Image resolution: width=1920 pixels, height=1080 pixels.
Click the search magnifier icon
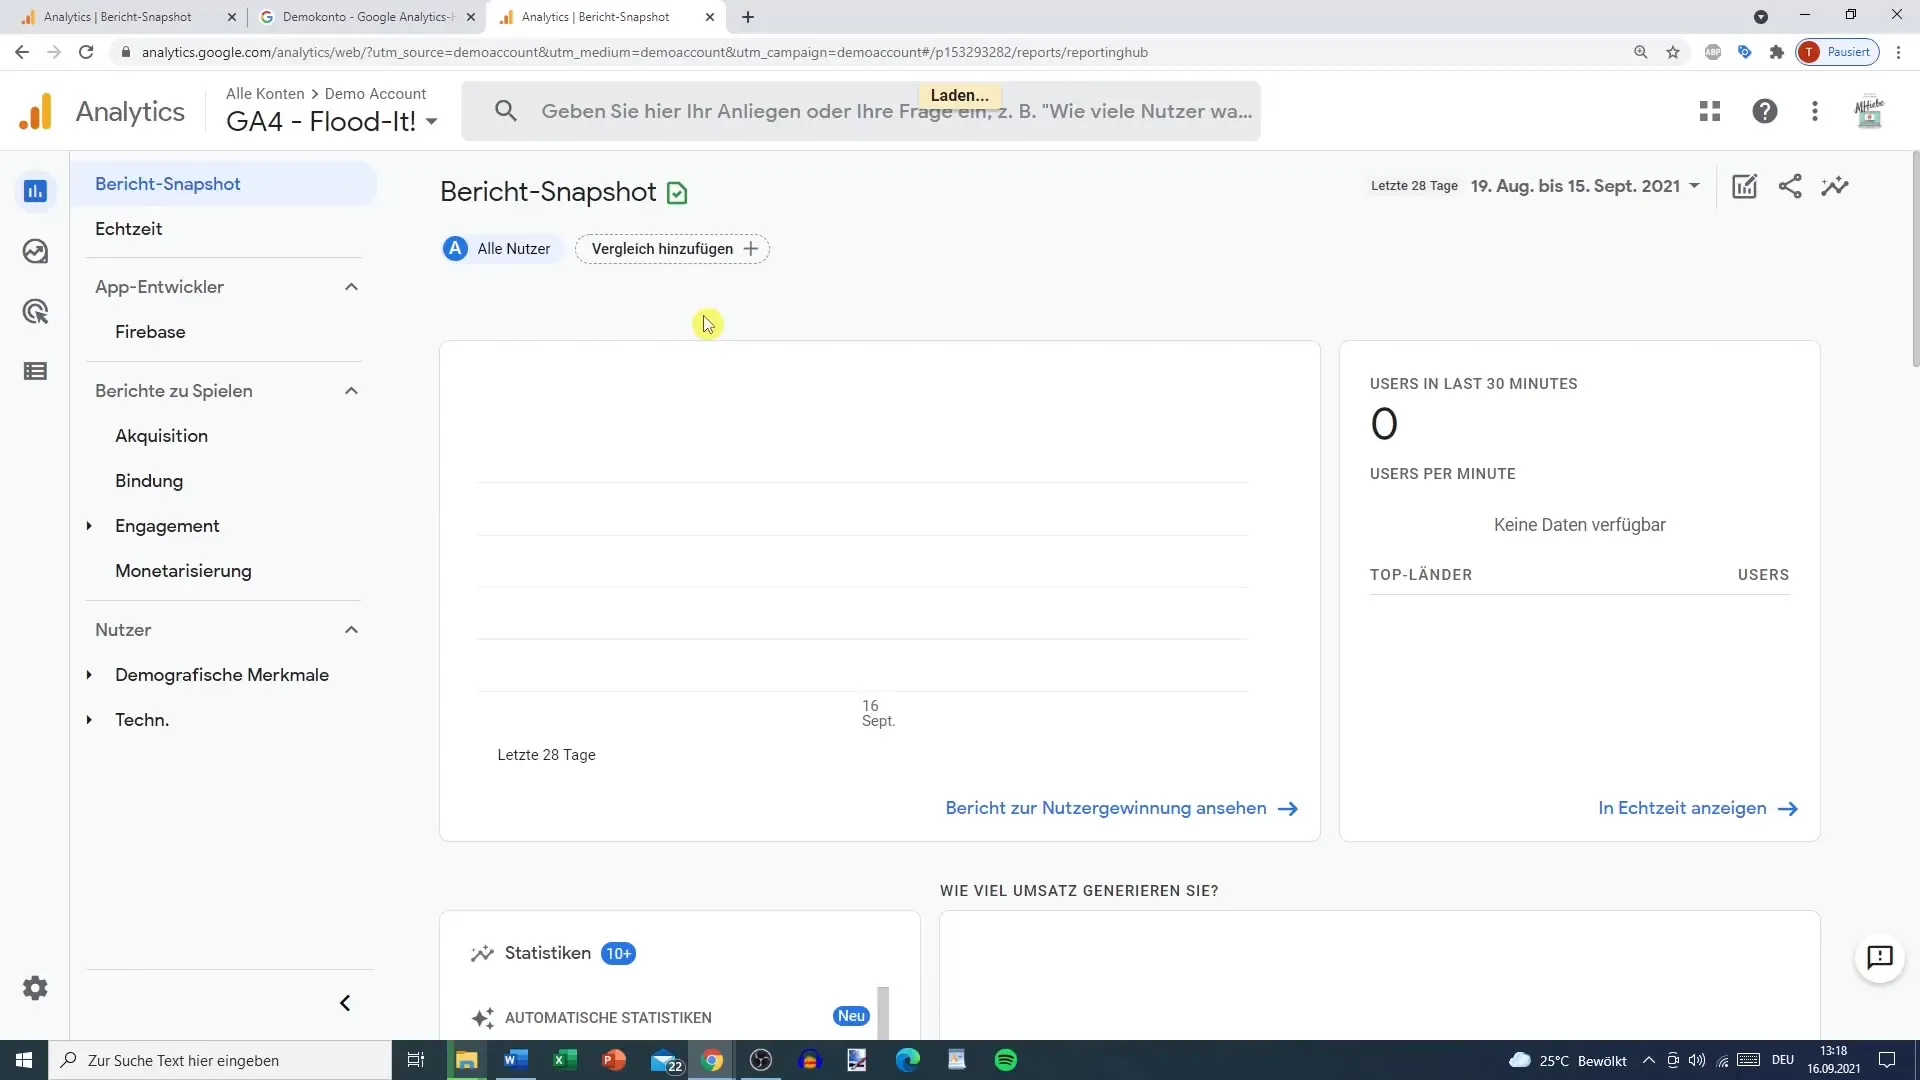click(x=506, y=111)
